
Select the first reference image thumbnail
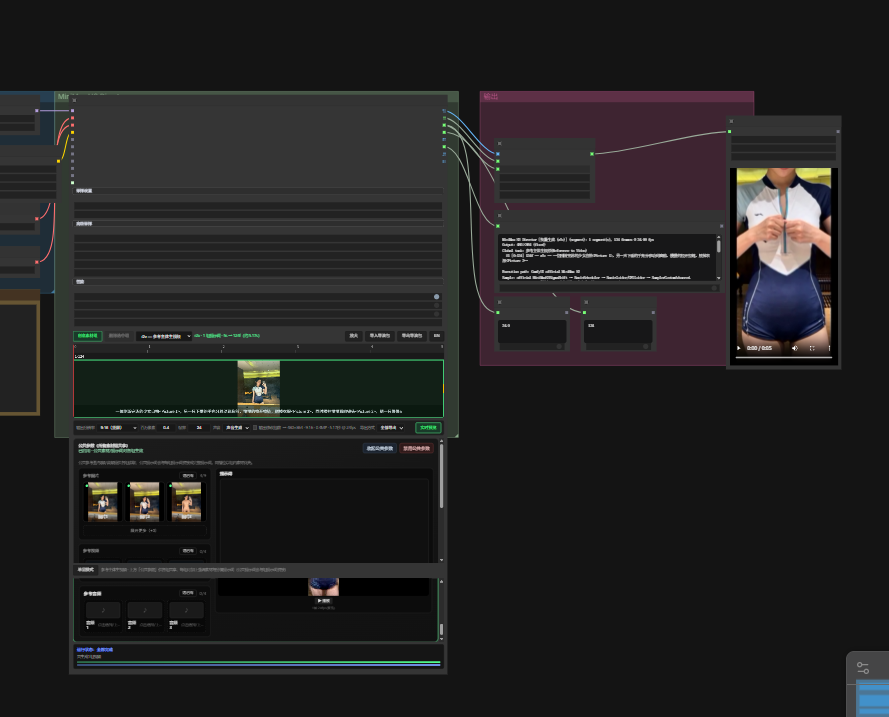click(x=103, y=502)
